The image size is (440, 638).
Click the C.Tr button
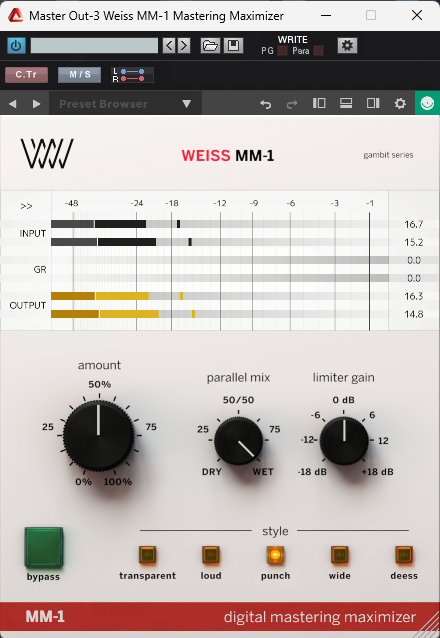[26, 75]
